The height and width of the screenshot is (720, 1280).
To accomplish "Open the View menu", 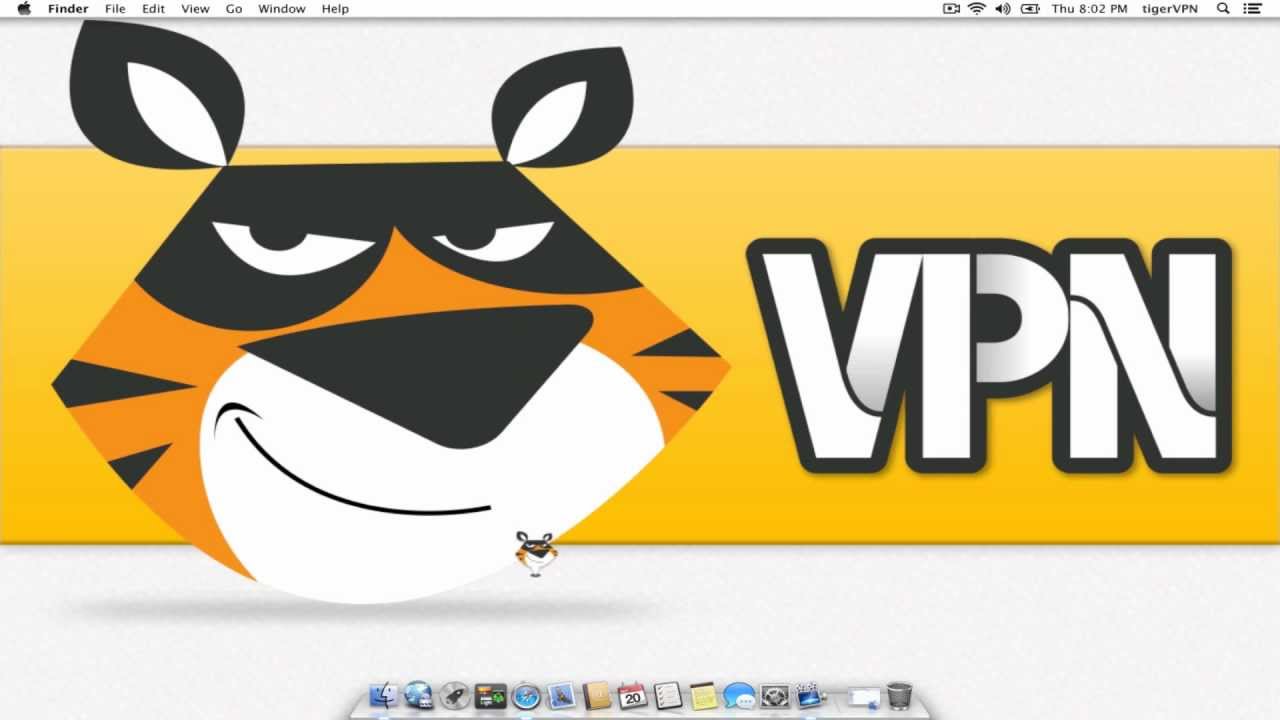I will click(195, 9).
